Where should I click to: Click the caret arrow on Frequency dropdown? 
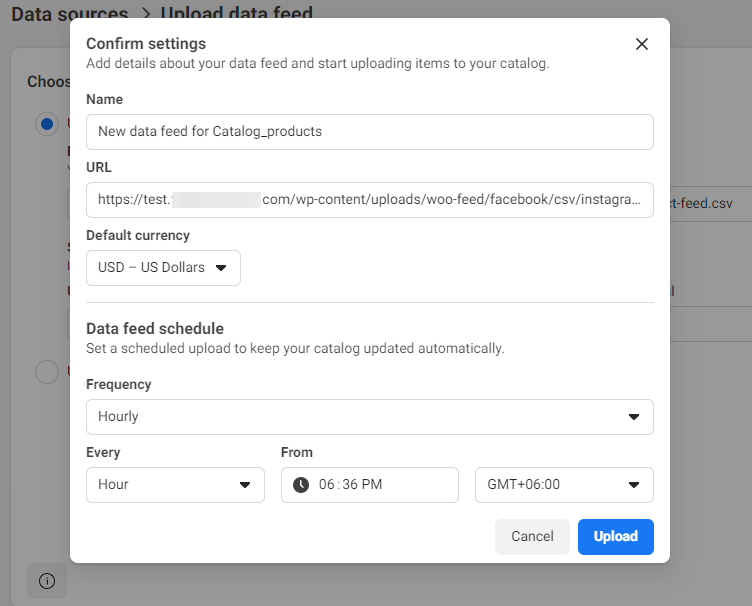(633, 417)
